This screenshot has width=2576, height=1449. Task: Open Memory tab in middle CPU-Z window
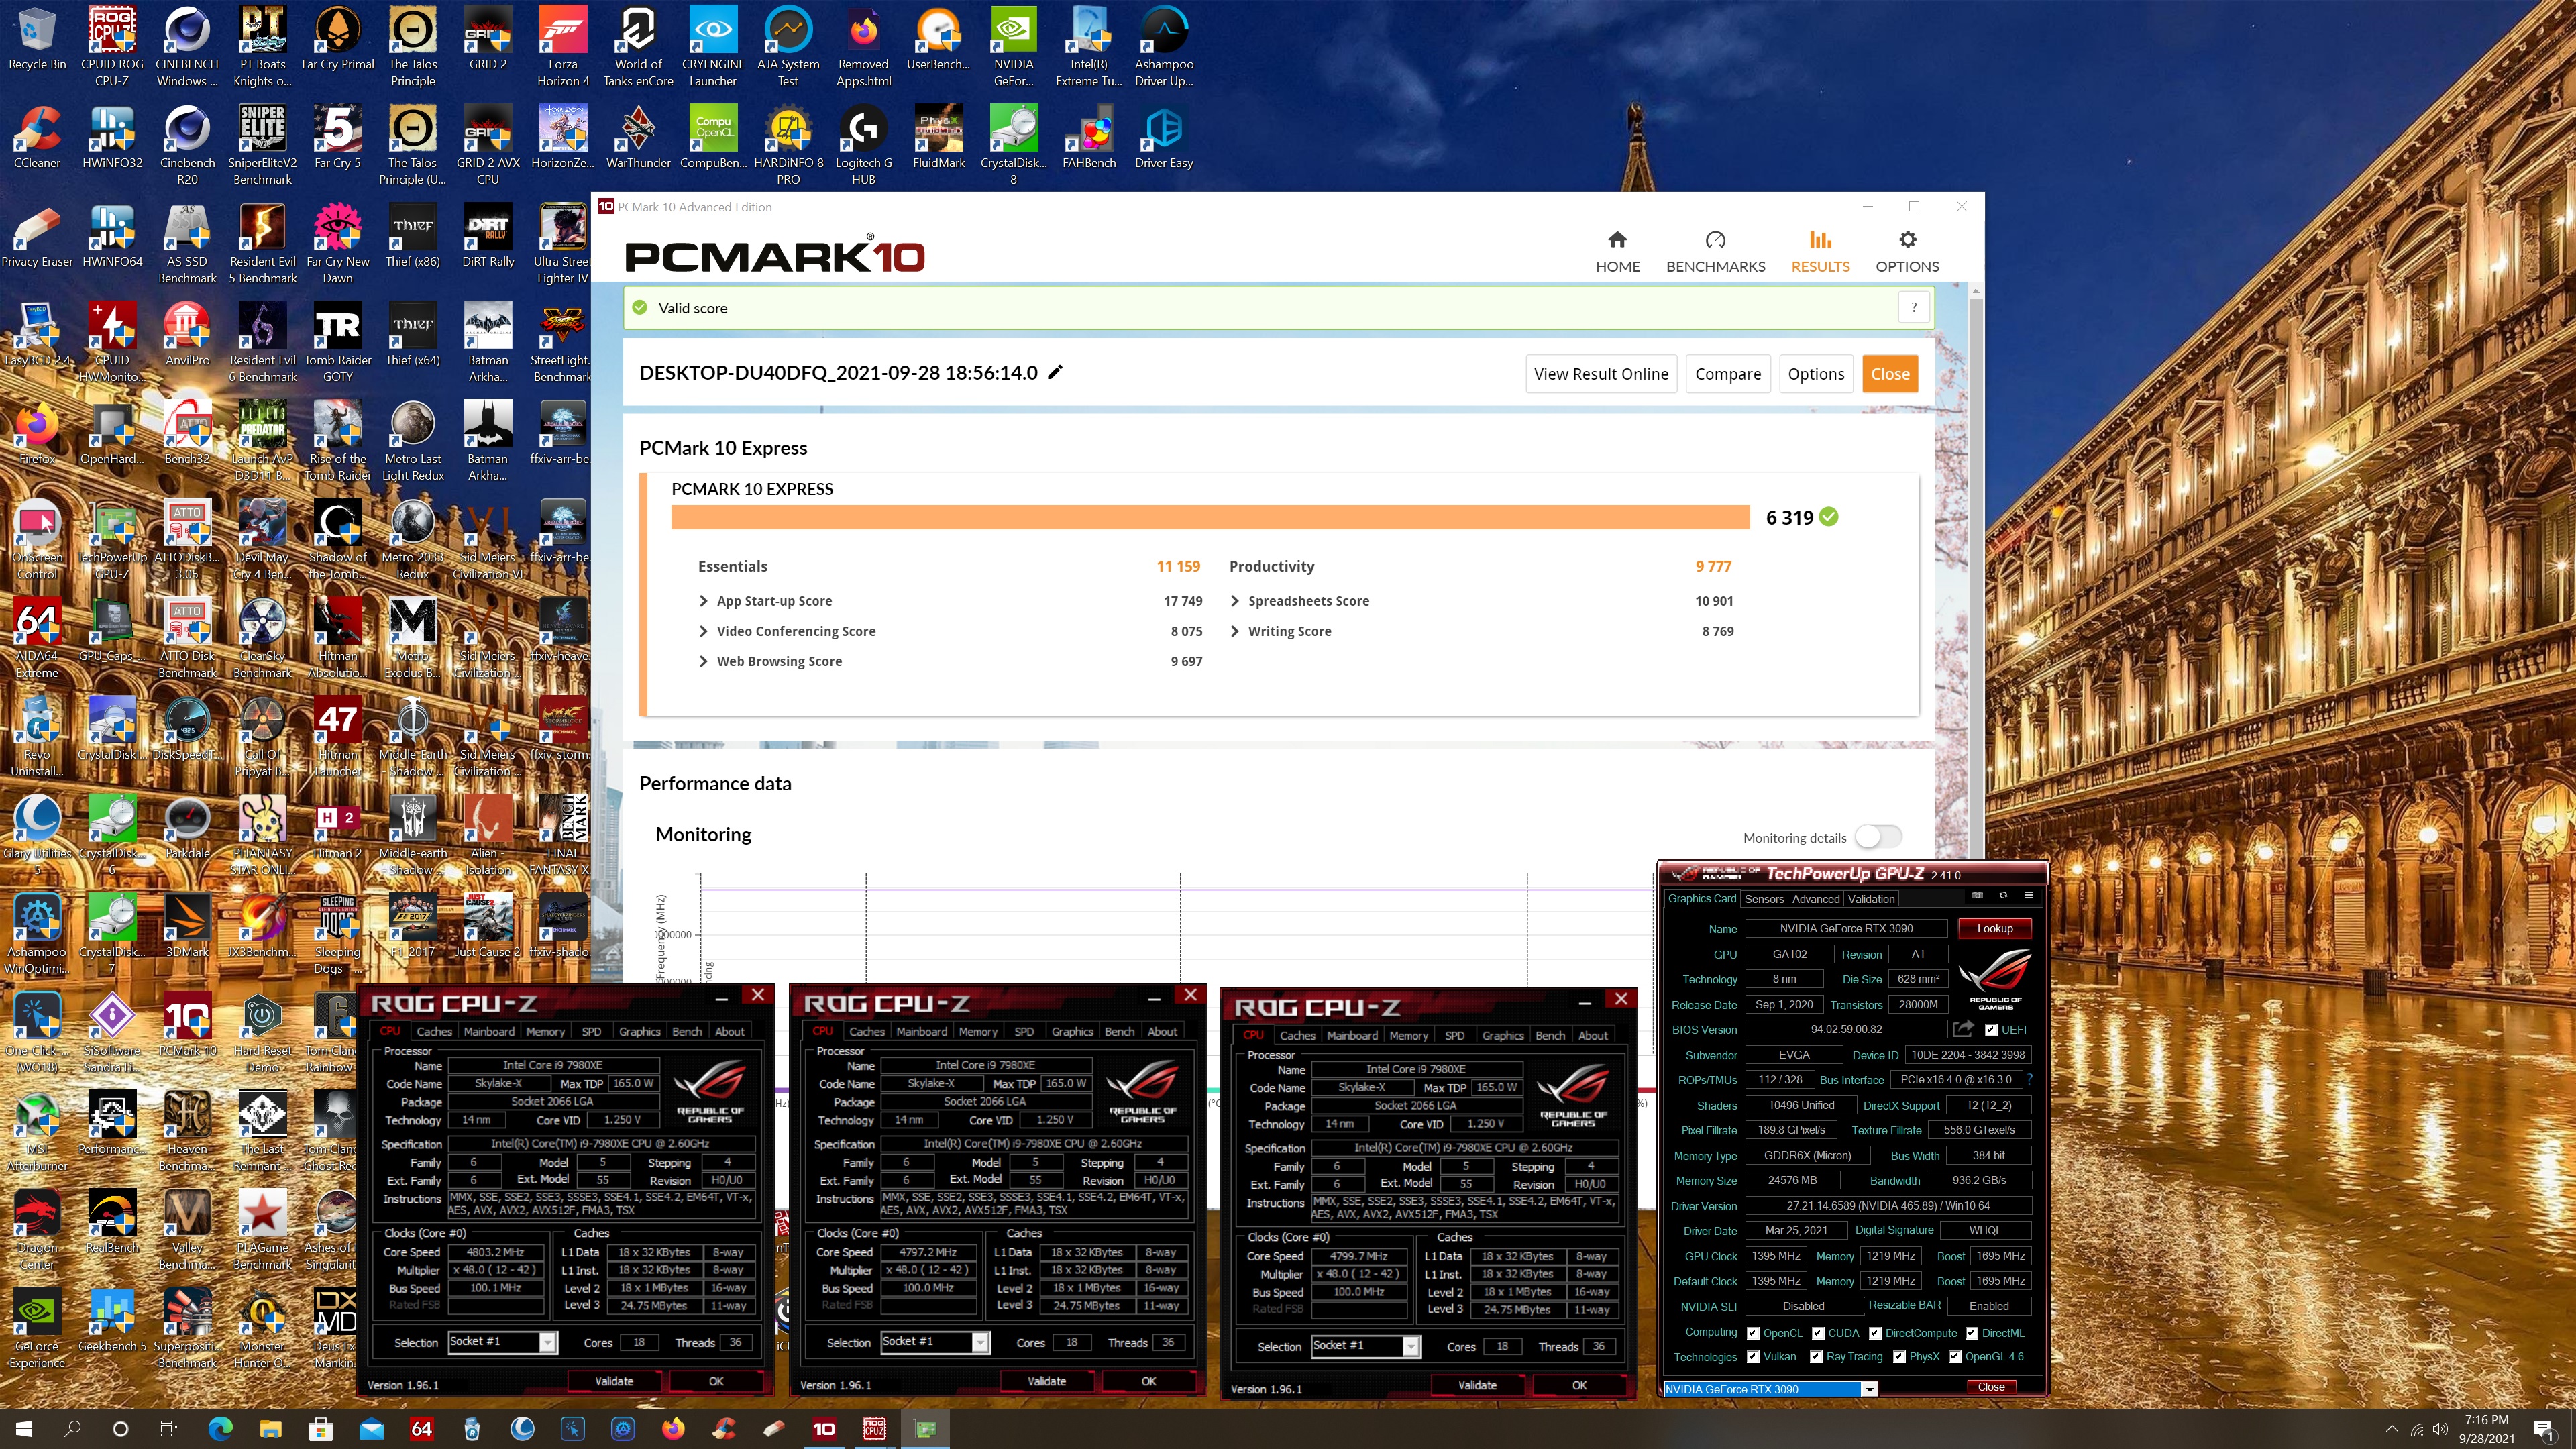pos(977,1031)
